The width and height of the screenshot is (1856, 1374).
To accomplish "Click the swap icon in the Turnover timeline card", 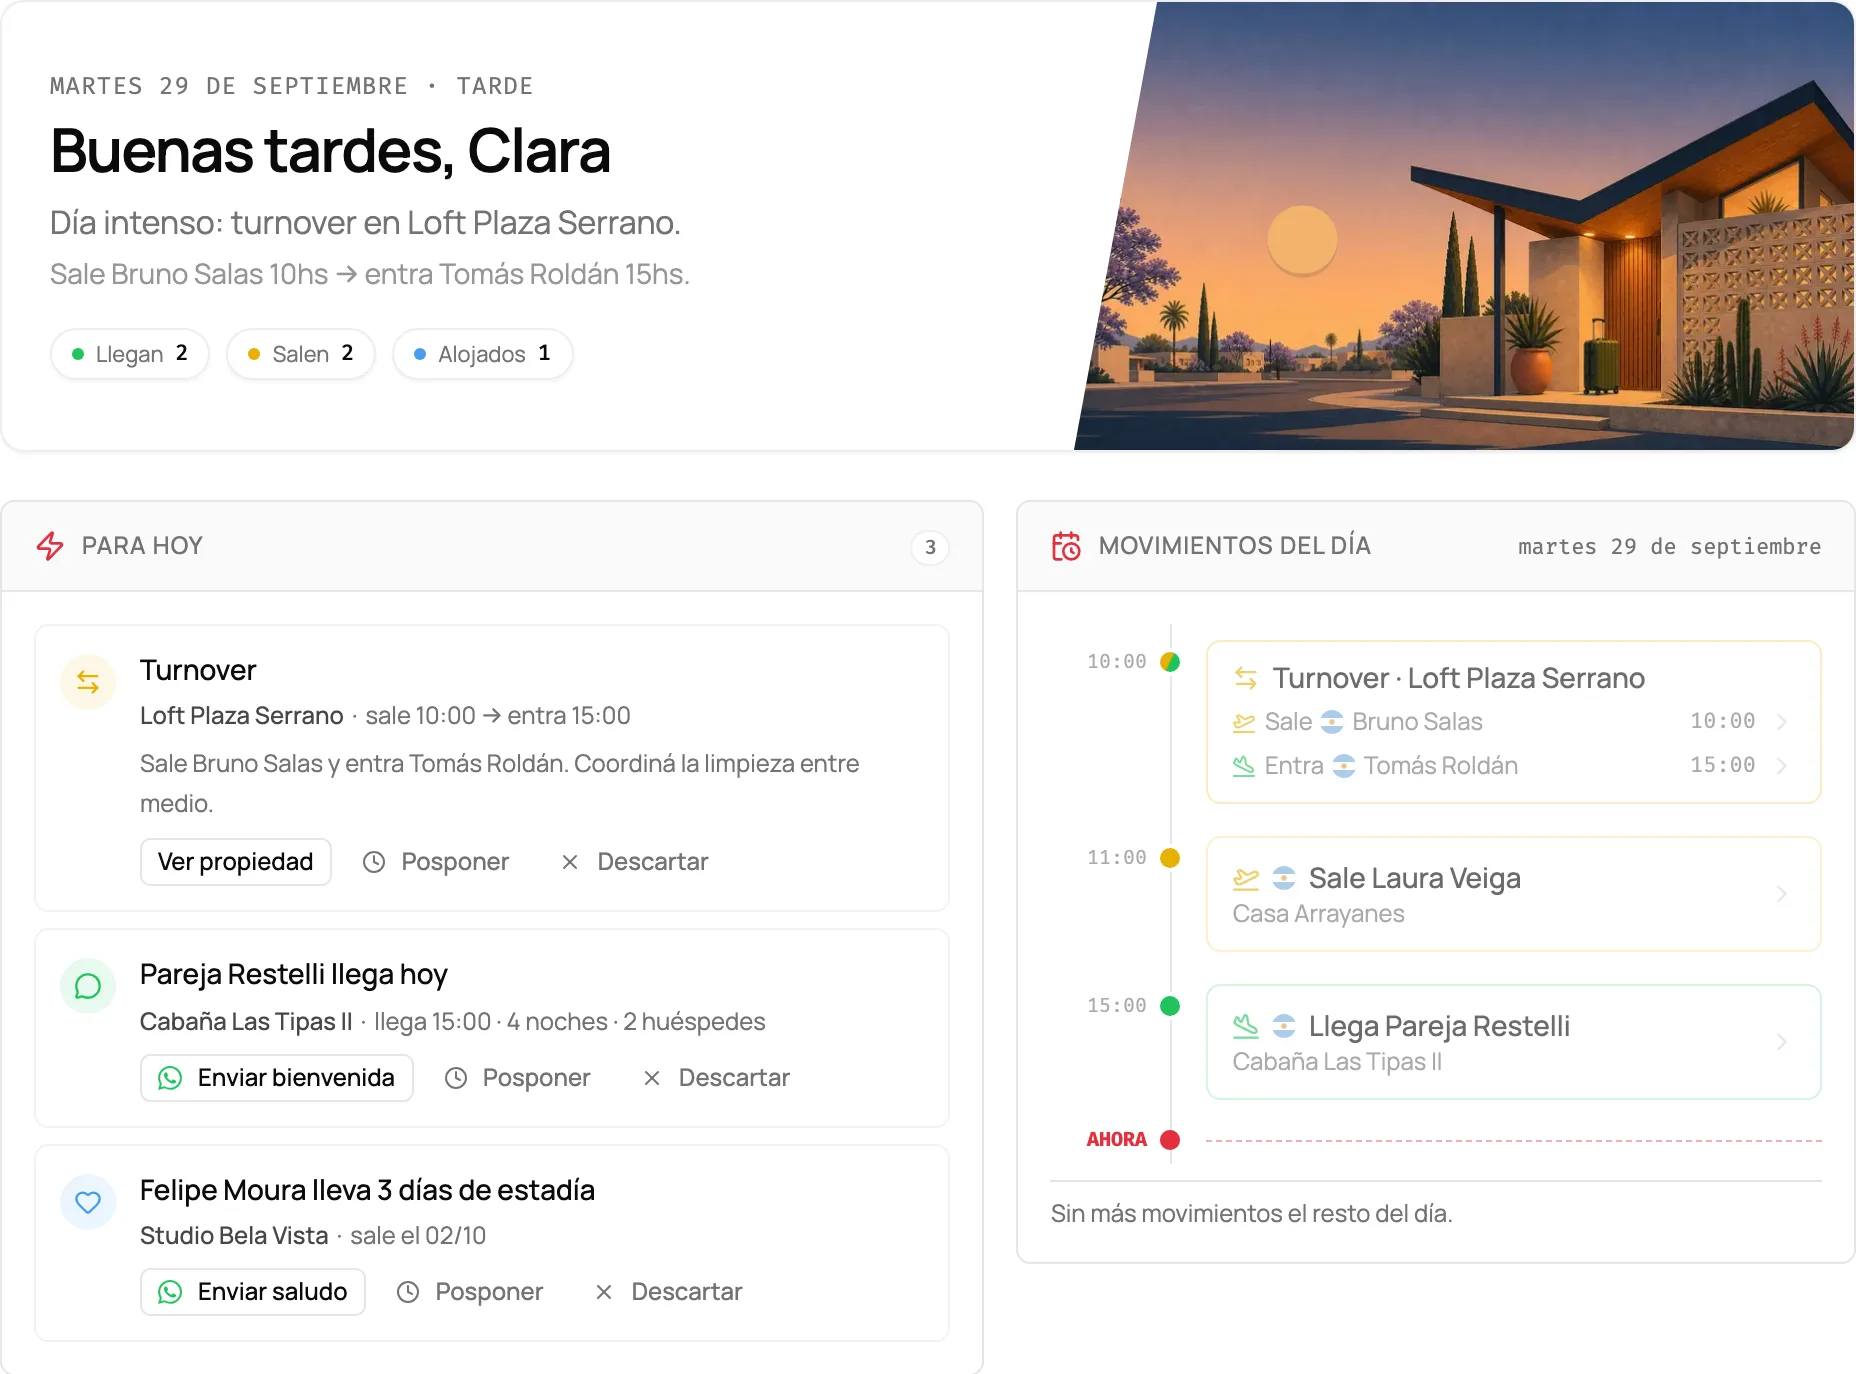I will [1246, 678].
